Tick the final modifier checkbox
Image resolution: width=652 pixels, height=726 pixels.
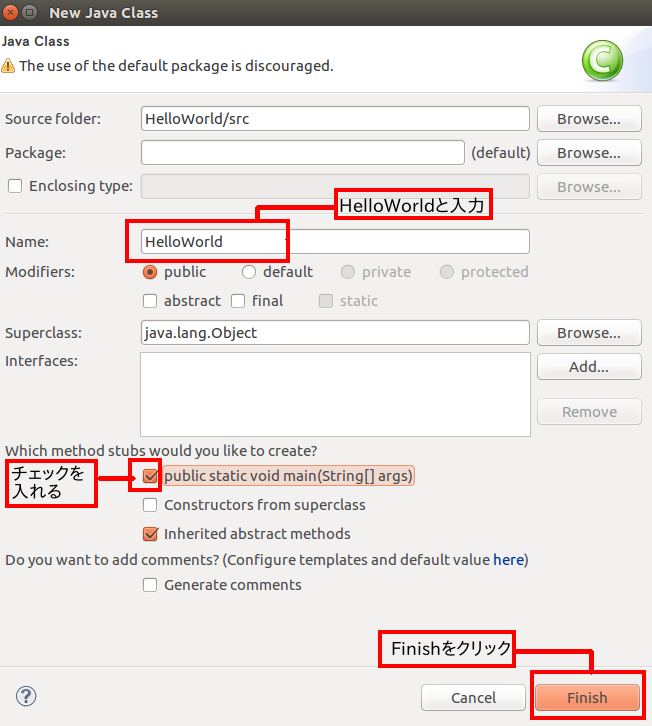(x=238, y=301)
